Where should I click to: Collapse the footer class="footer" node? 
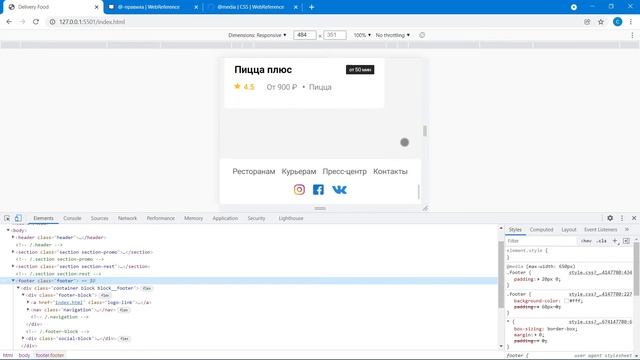(x=13, y=281)
